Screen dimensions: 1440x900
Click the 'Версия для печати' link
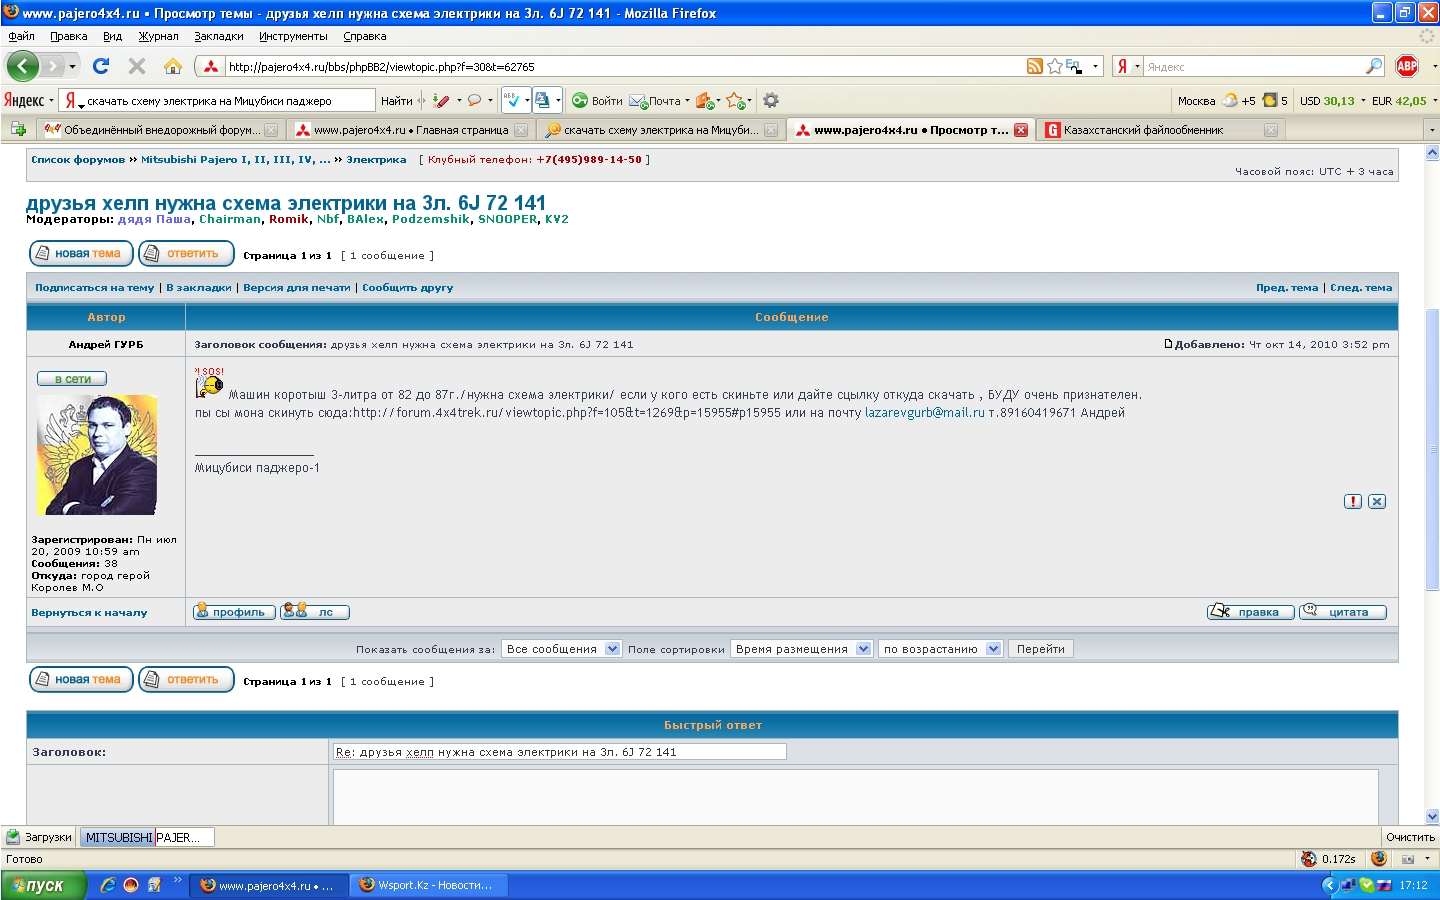tap(296, 288)
